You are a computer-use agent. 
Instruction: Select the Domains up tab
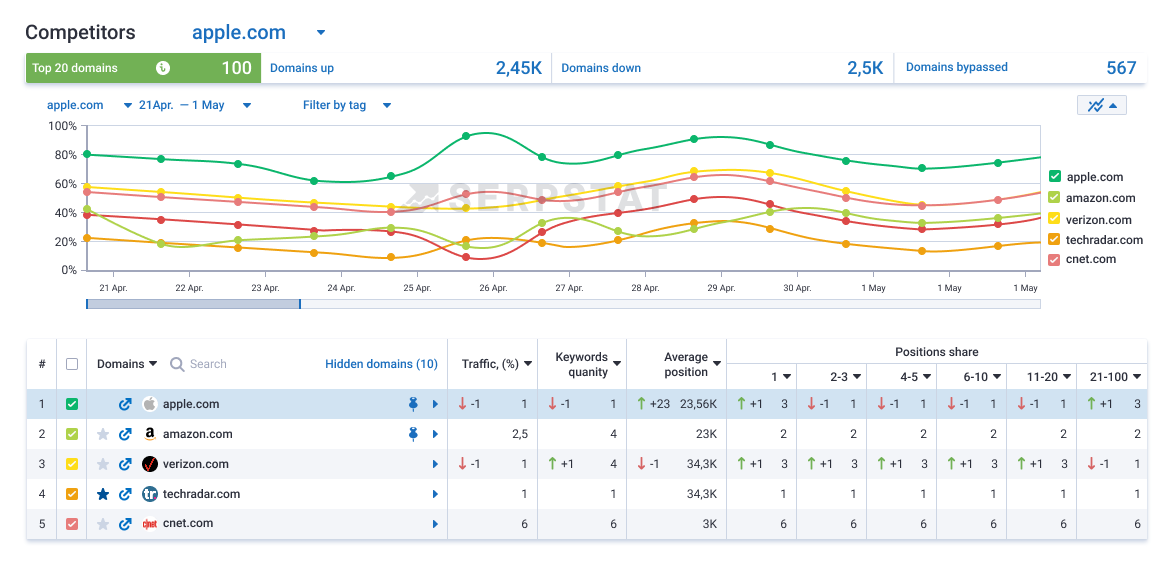406,68
